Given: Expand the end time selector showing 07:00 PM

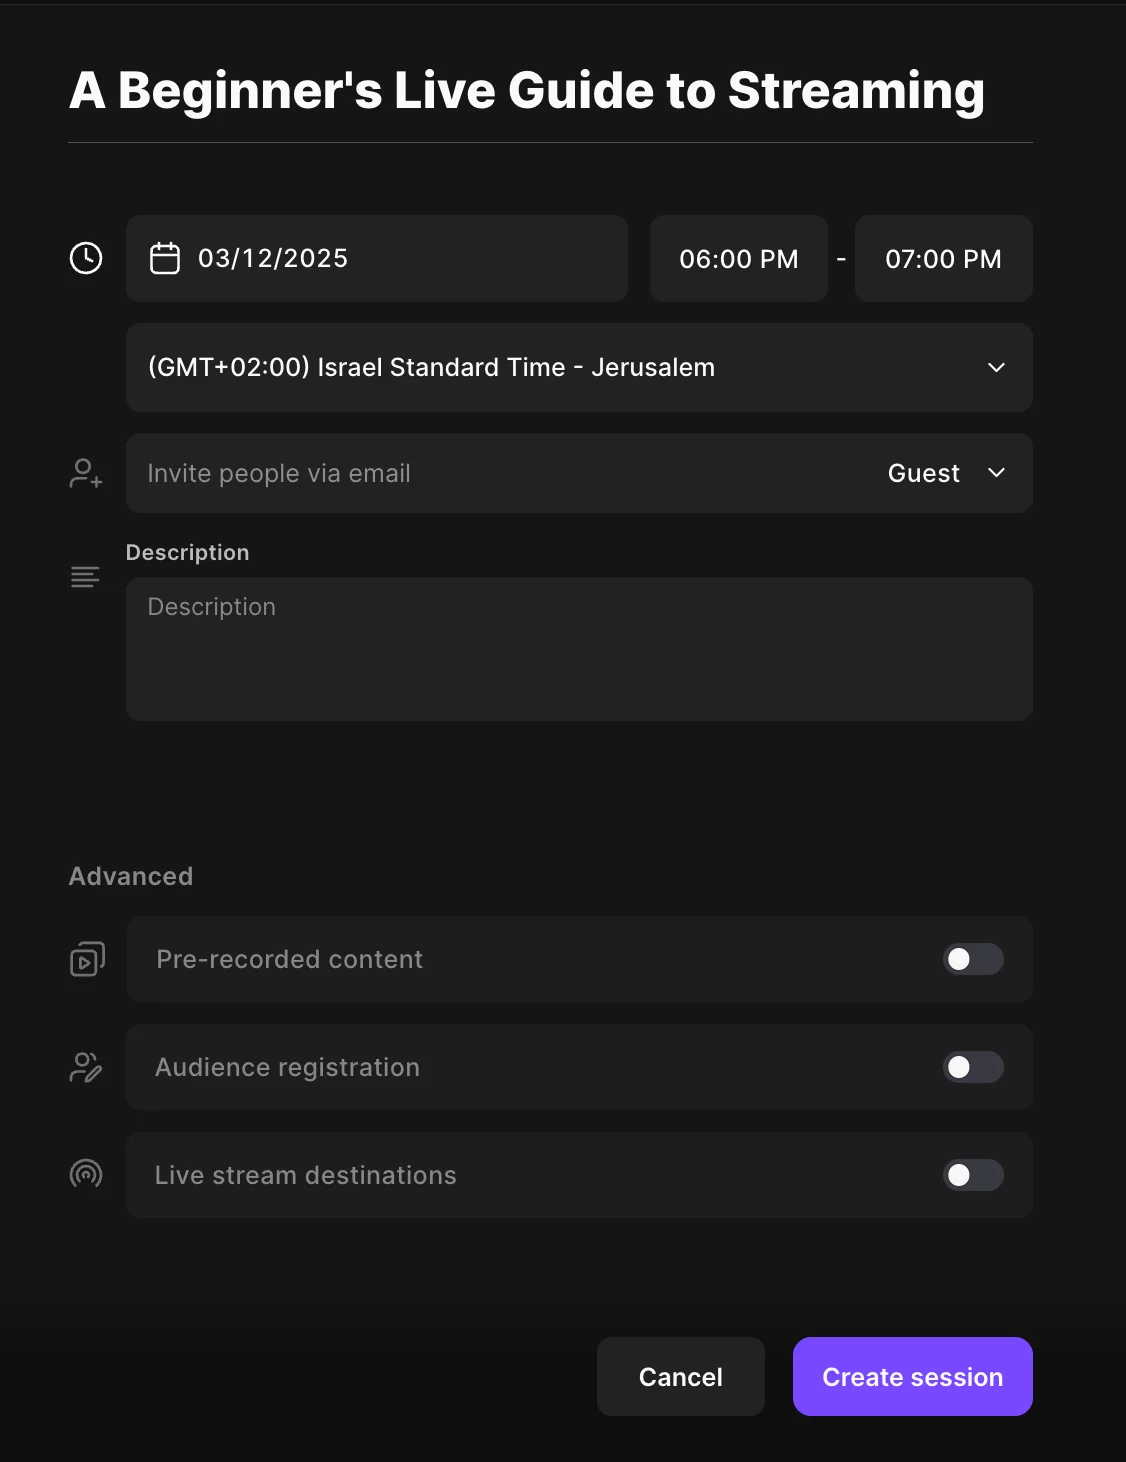Looking at the screenshot, I should (x=943, y=258).
